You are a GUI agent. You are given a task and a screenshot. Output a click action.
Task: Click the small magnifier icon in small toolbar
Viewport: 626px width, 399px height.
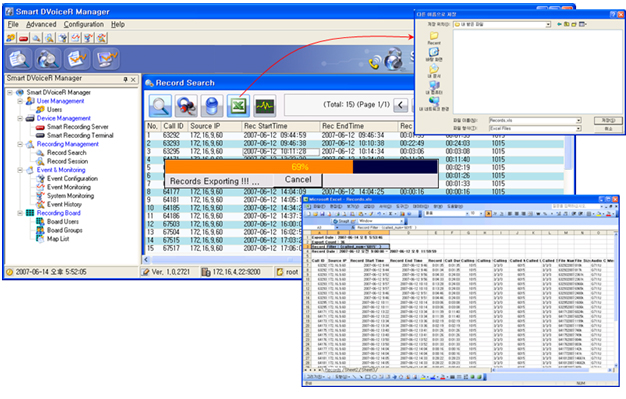(x=36, y=38)
